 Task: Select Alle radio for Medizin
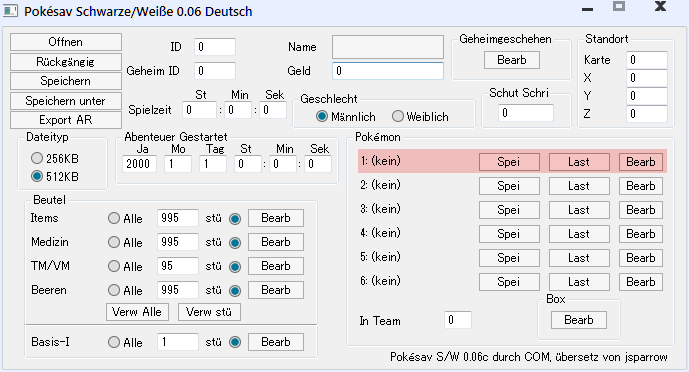114,242
